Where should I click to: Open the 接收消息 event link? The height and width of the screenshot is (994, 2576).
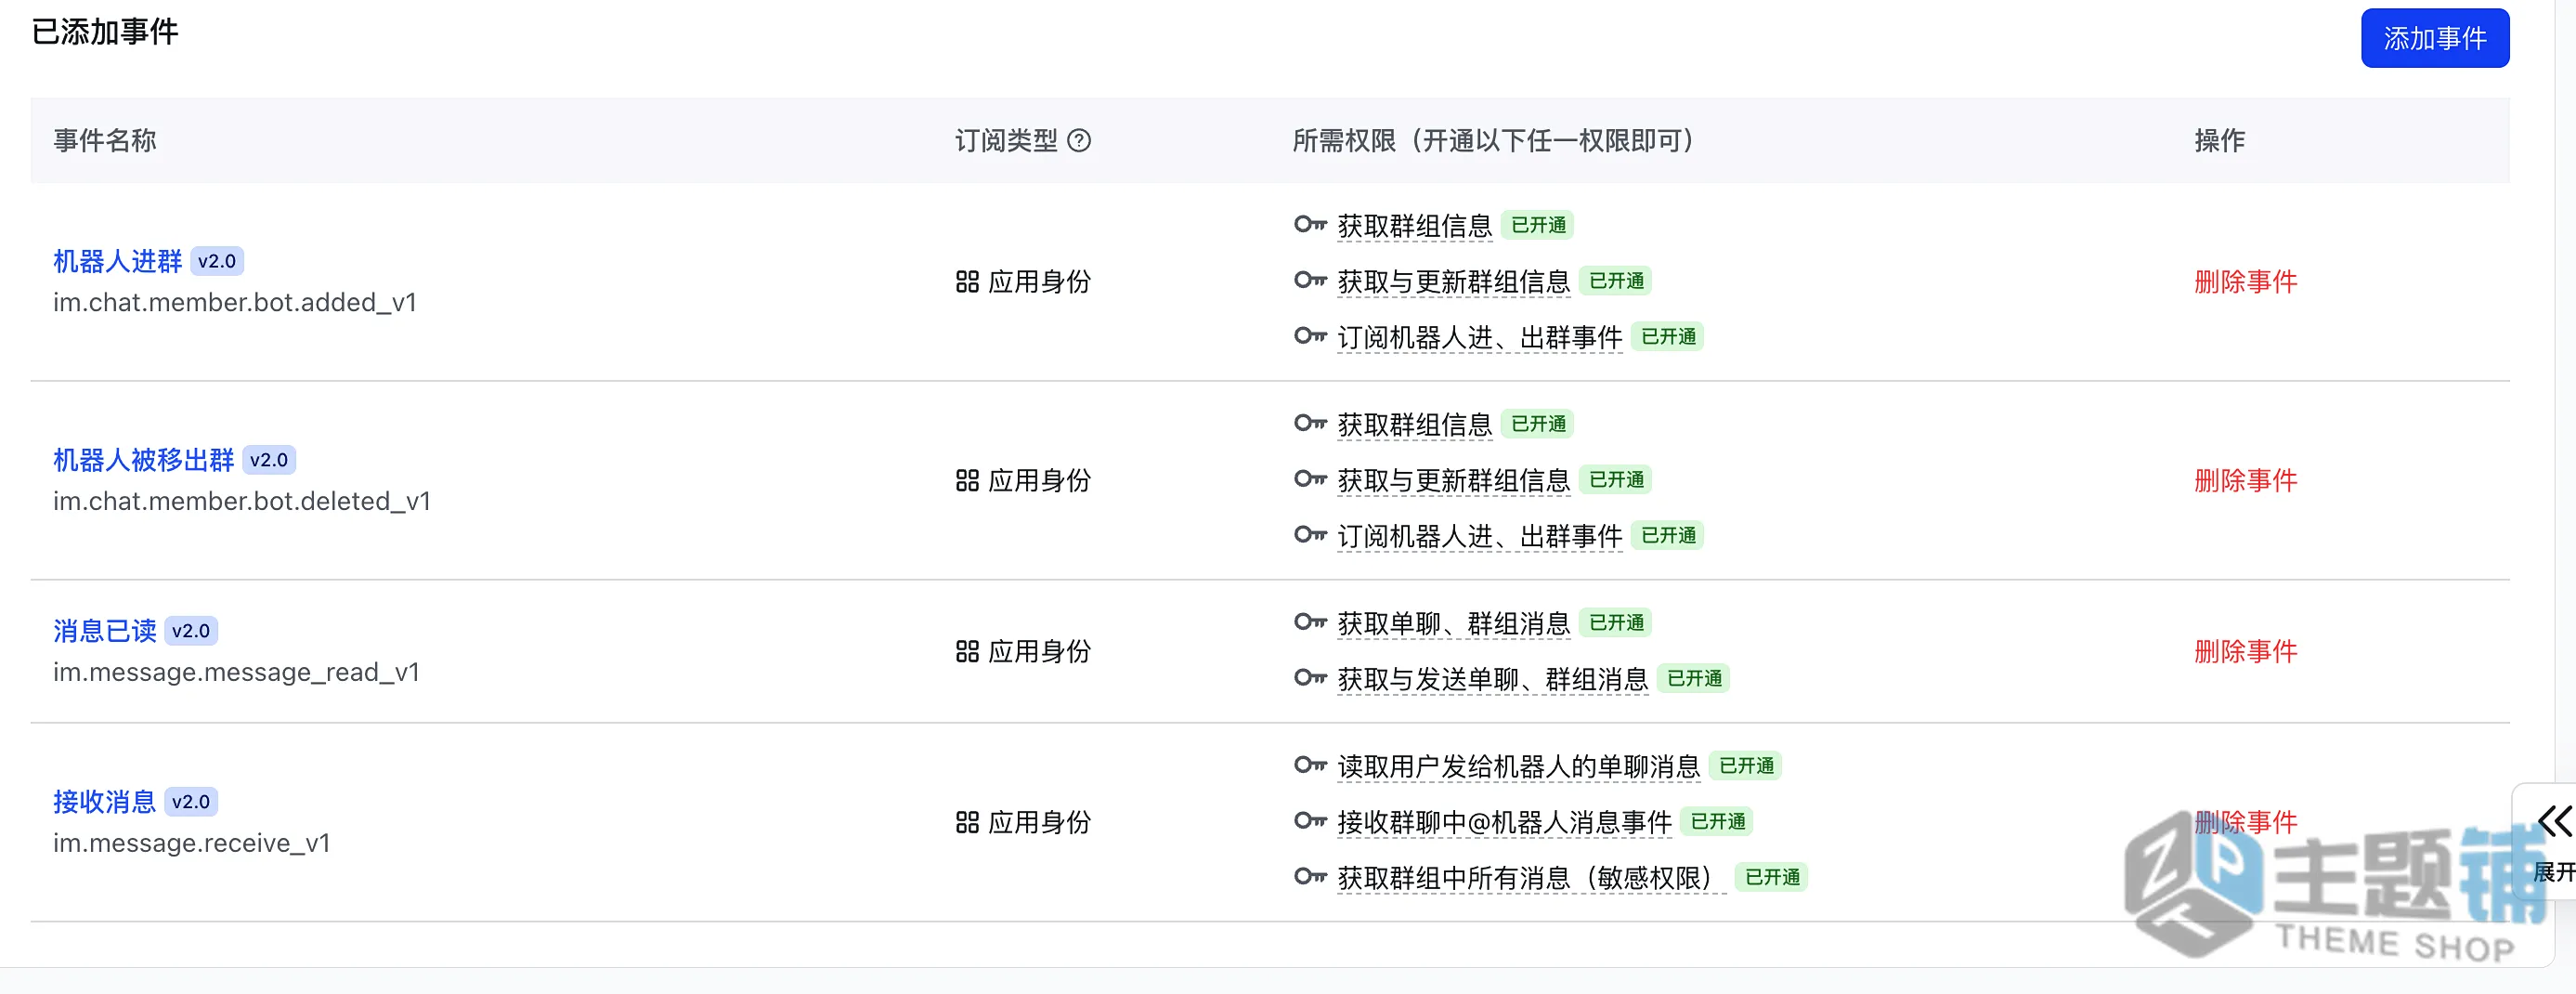[105, 802]
